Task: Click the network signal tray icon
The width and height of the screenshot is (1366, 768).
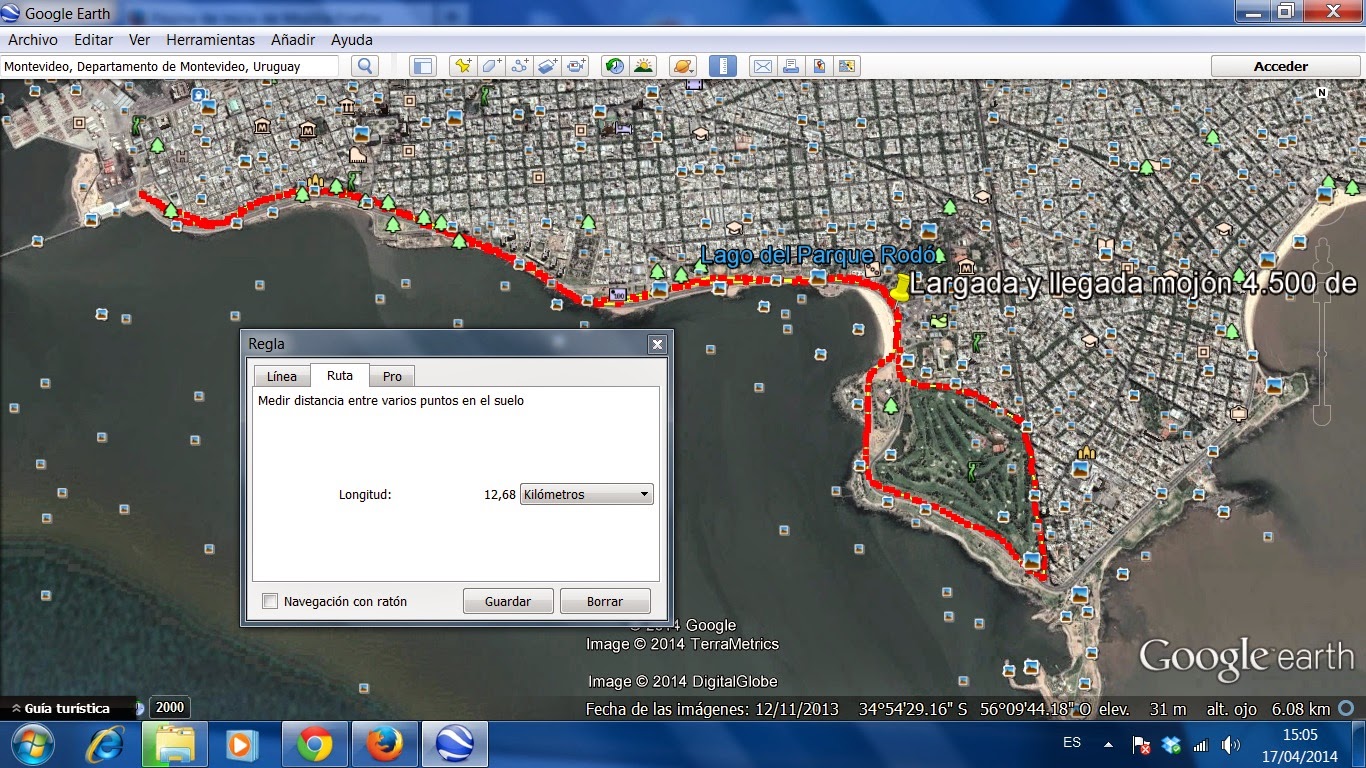Action: pyautogui.click(x=1201, y=745)
